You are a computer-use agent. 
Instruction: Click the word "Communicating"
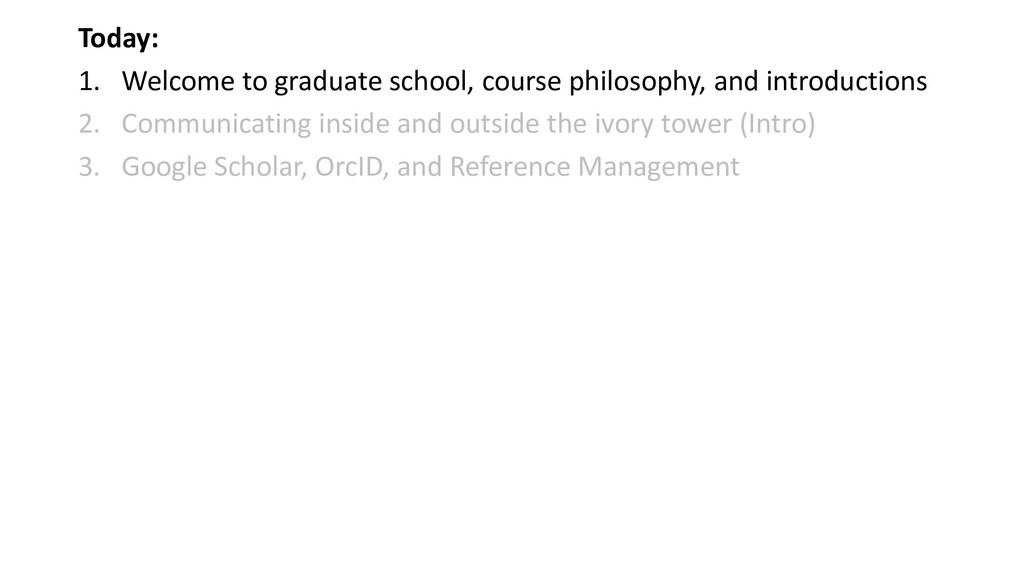click(x=216, y=125)
